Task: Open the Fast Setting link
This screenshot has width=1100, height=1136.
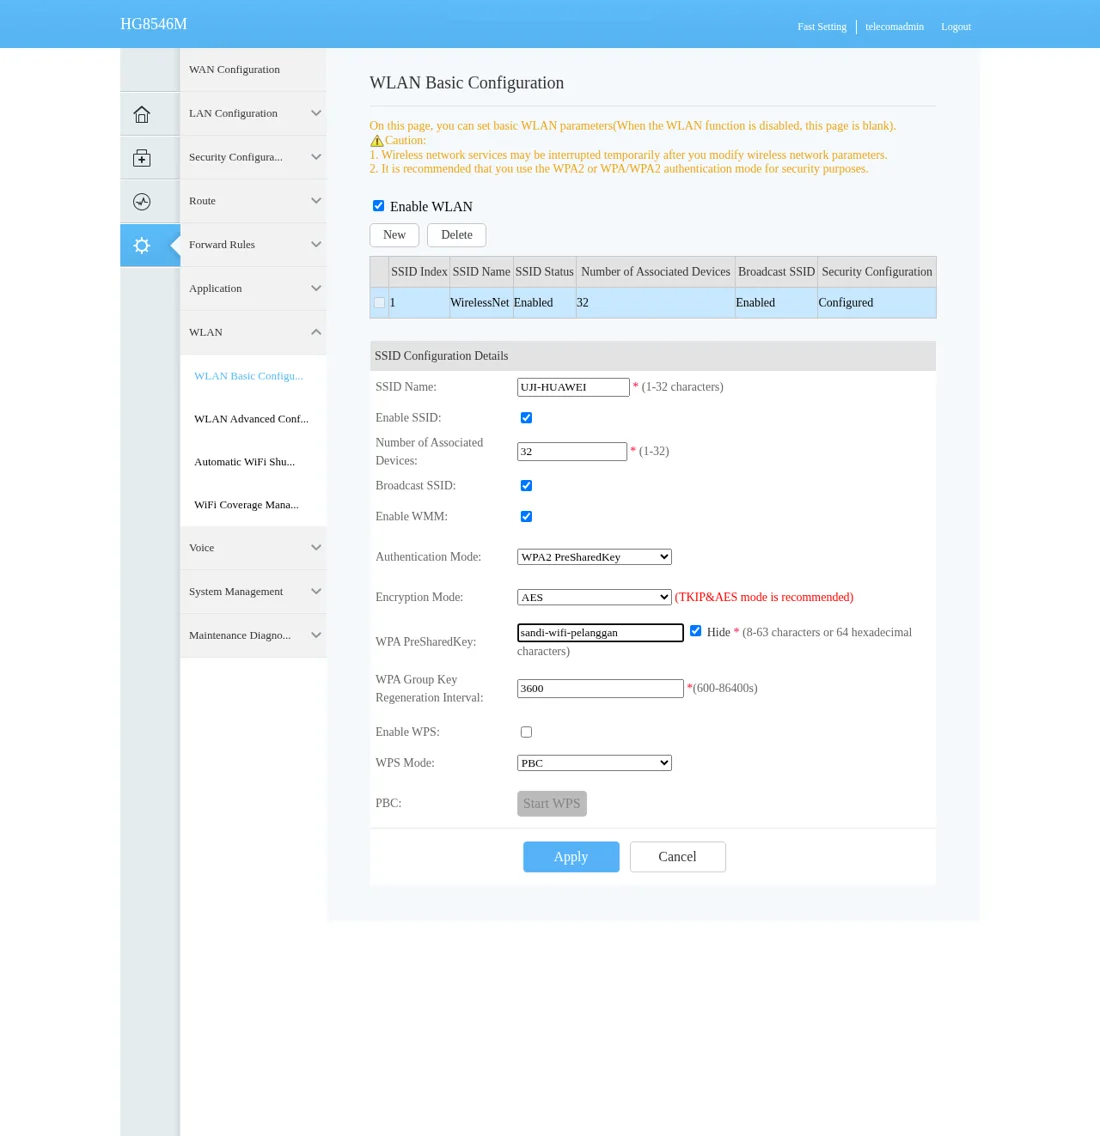Action: coord(822,27)
